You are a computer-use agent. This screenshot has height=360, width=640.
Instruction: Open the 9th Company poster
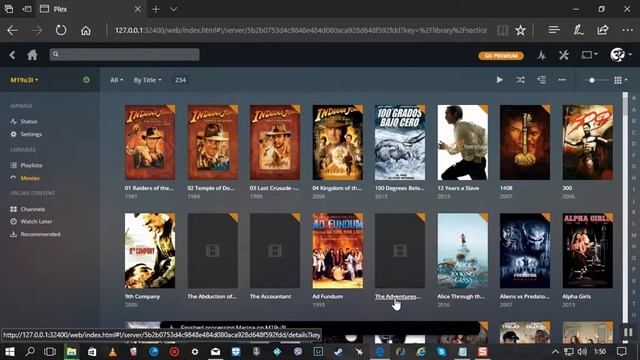[x=150, y=251]
